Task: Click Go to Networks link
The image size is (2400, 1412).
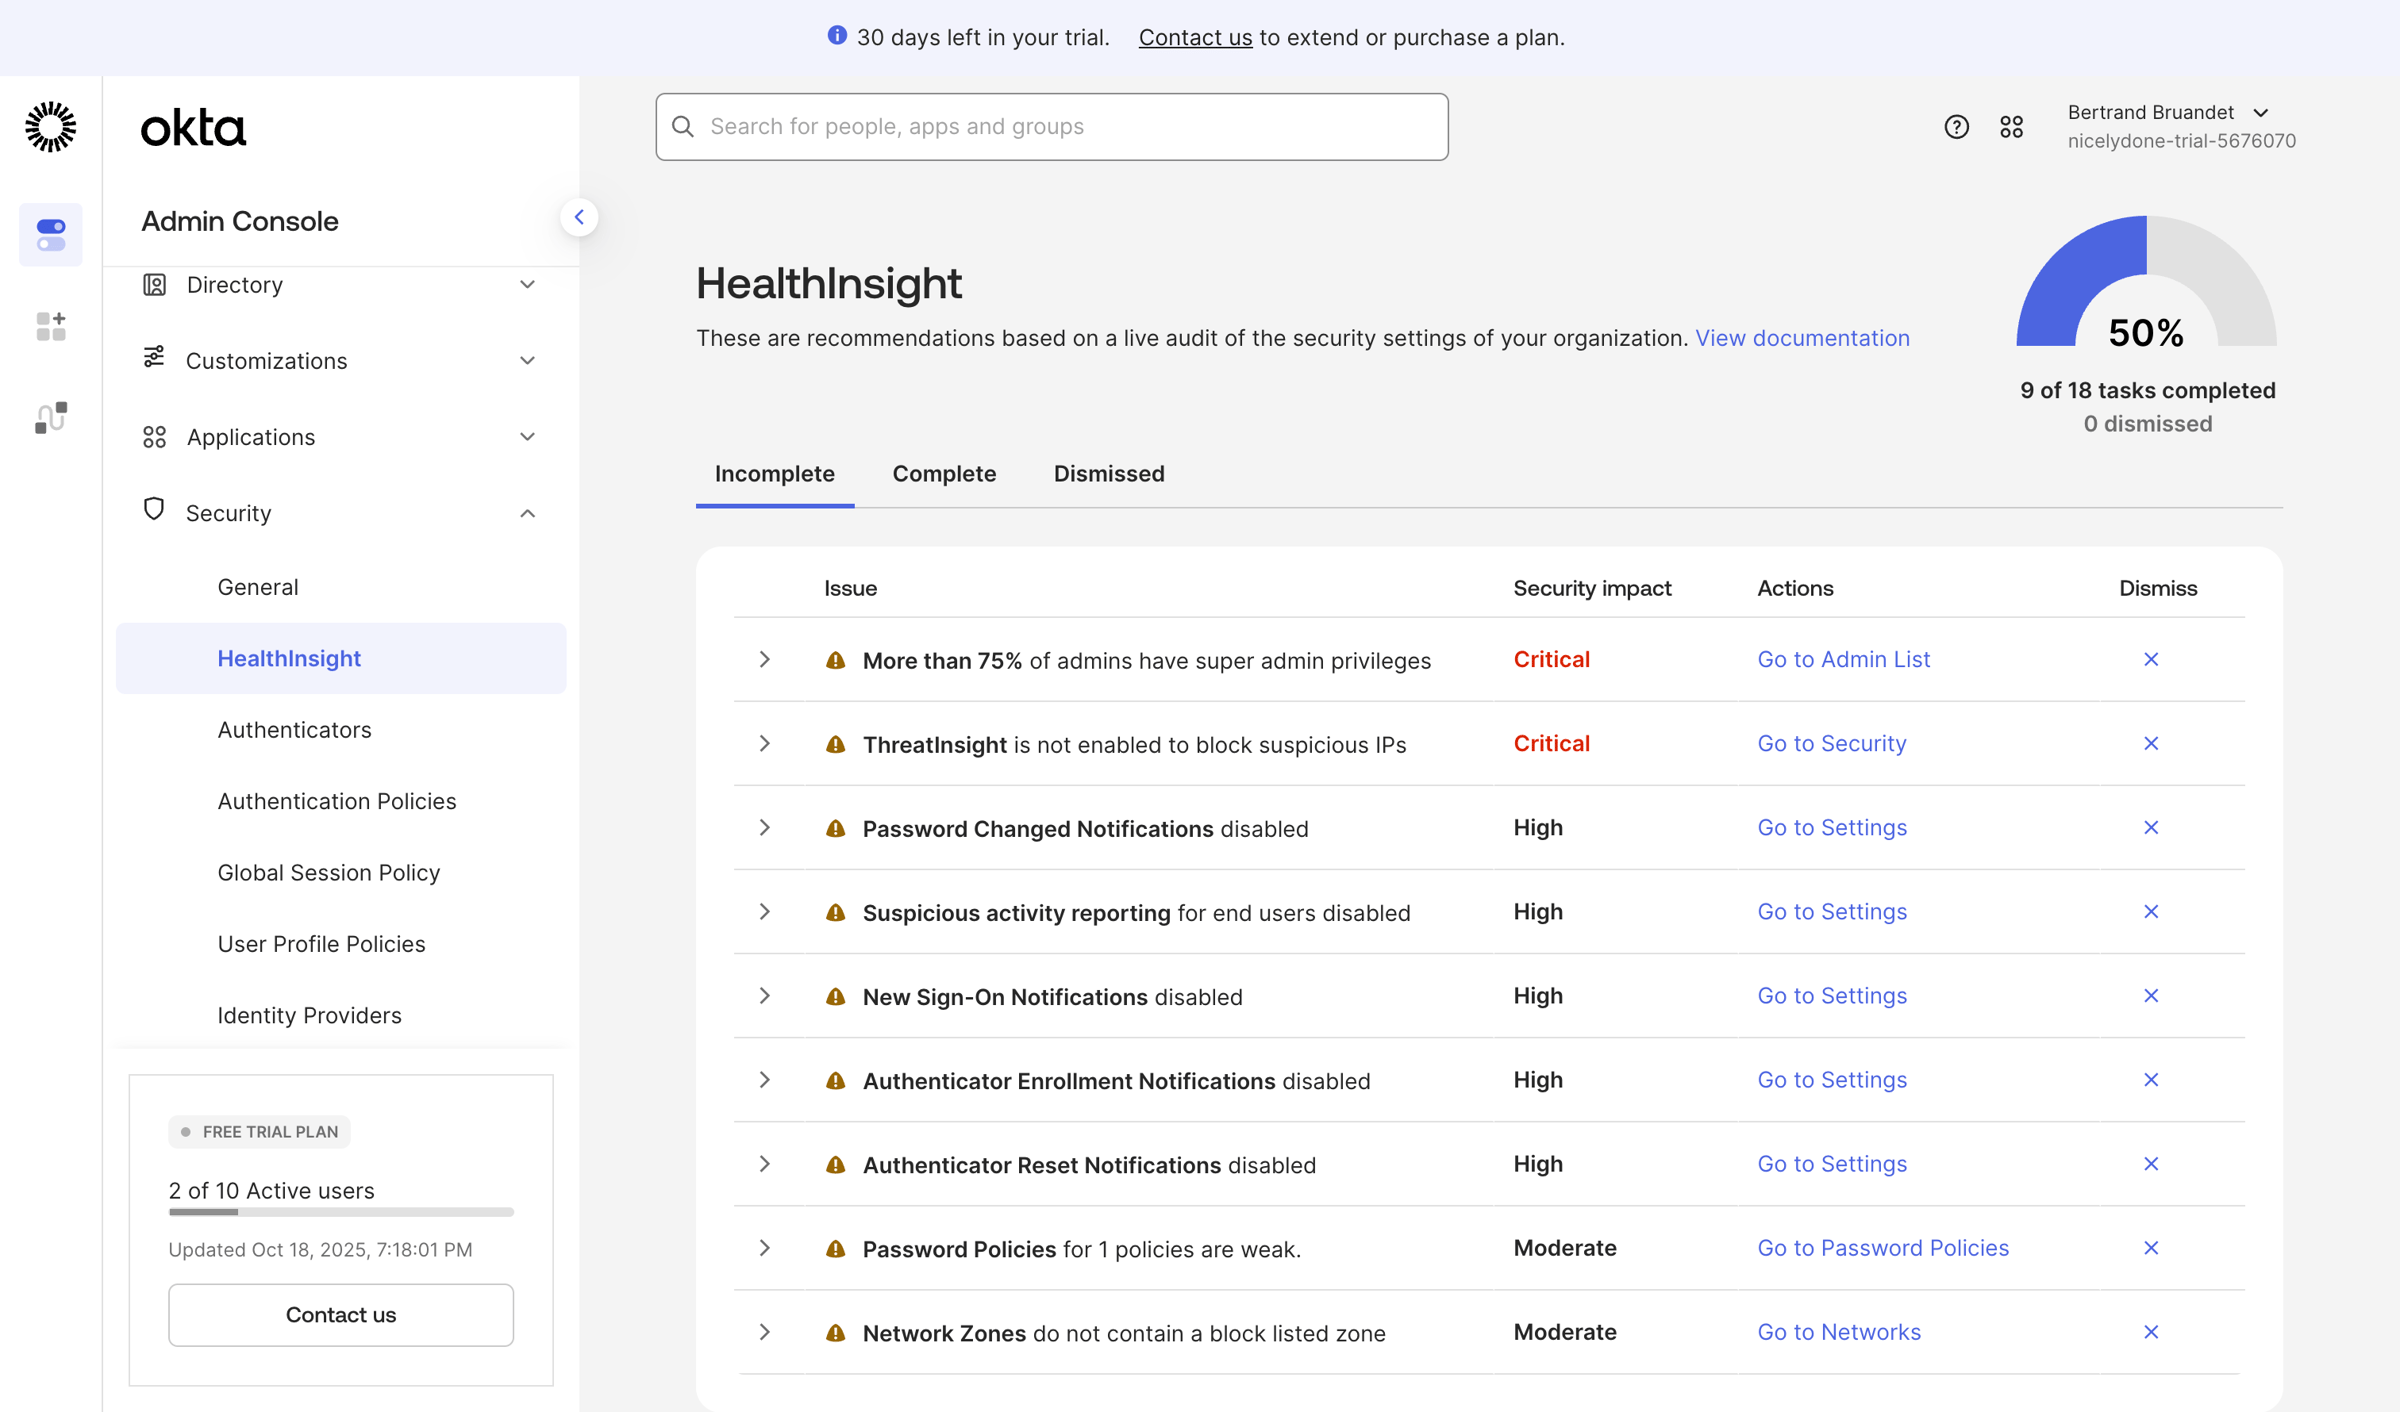Action: coord(1839,1332)
